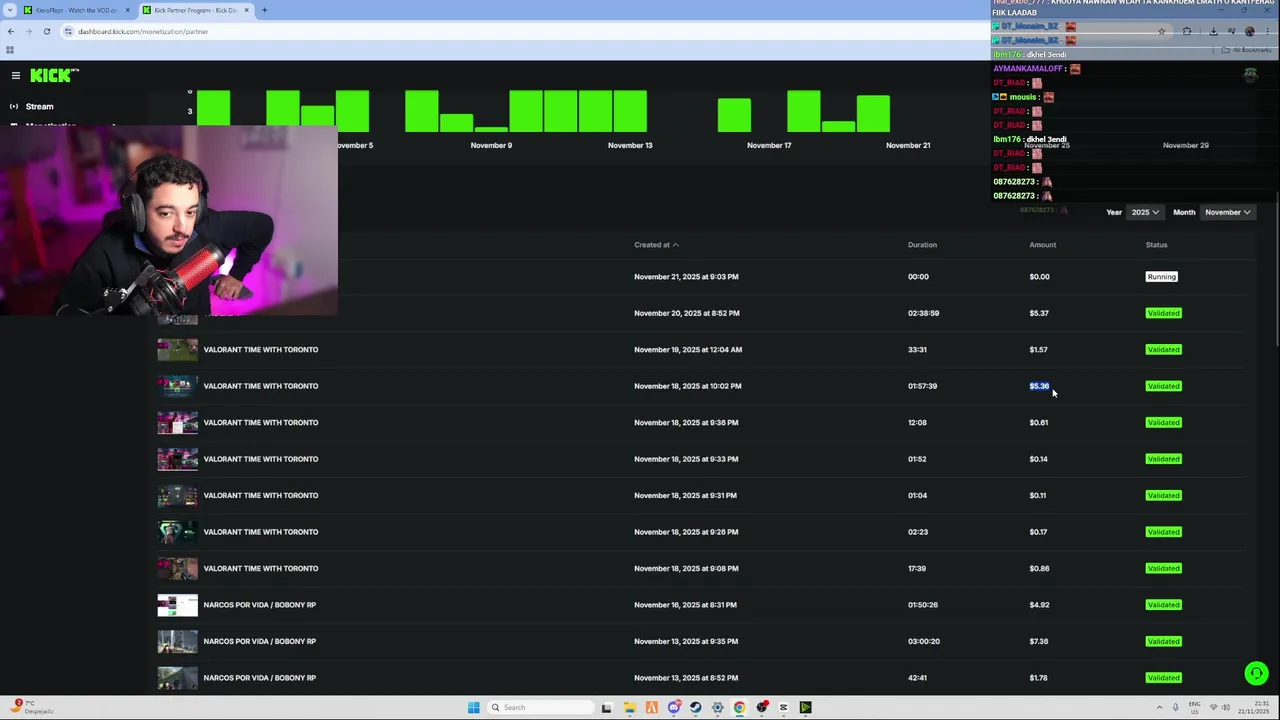Open Discord from the taskbar
The image size is (1280, 720).
click(674, 707)
